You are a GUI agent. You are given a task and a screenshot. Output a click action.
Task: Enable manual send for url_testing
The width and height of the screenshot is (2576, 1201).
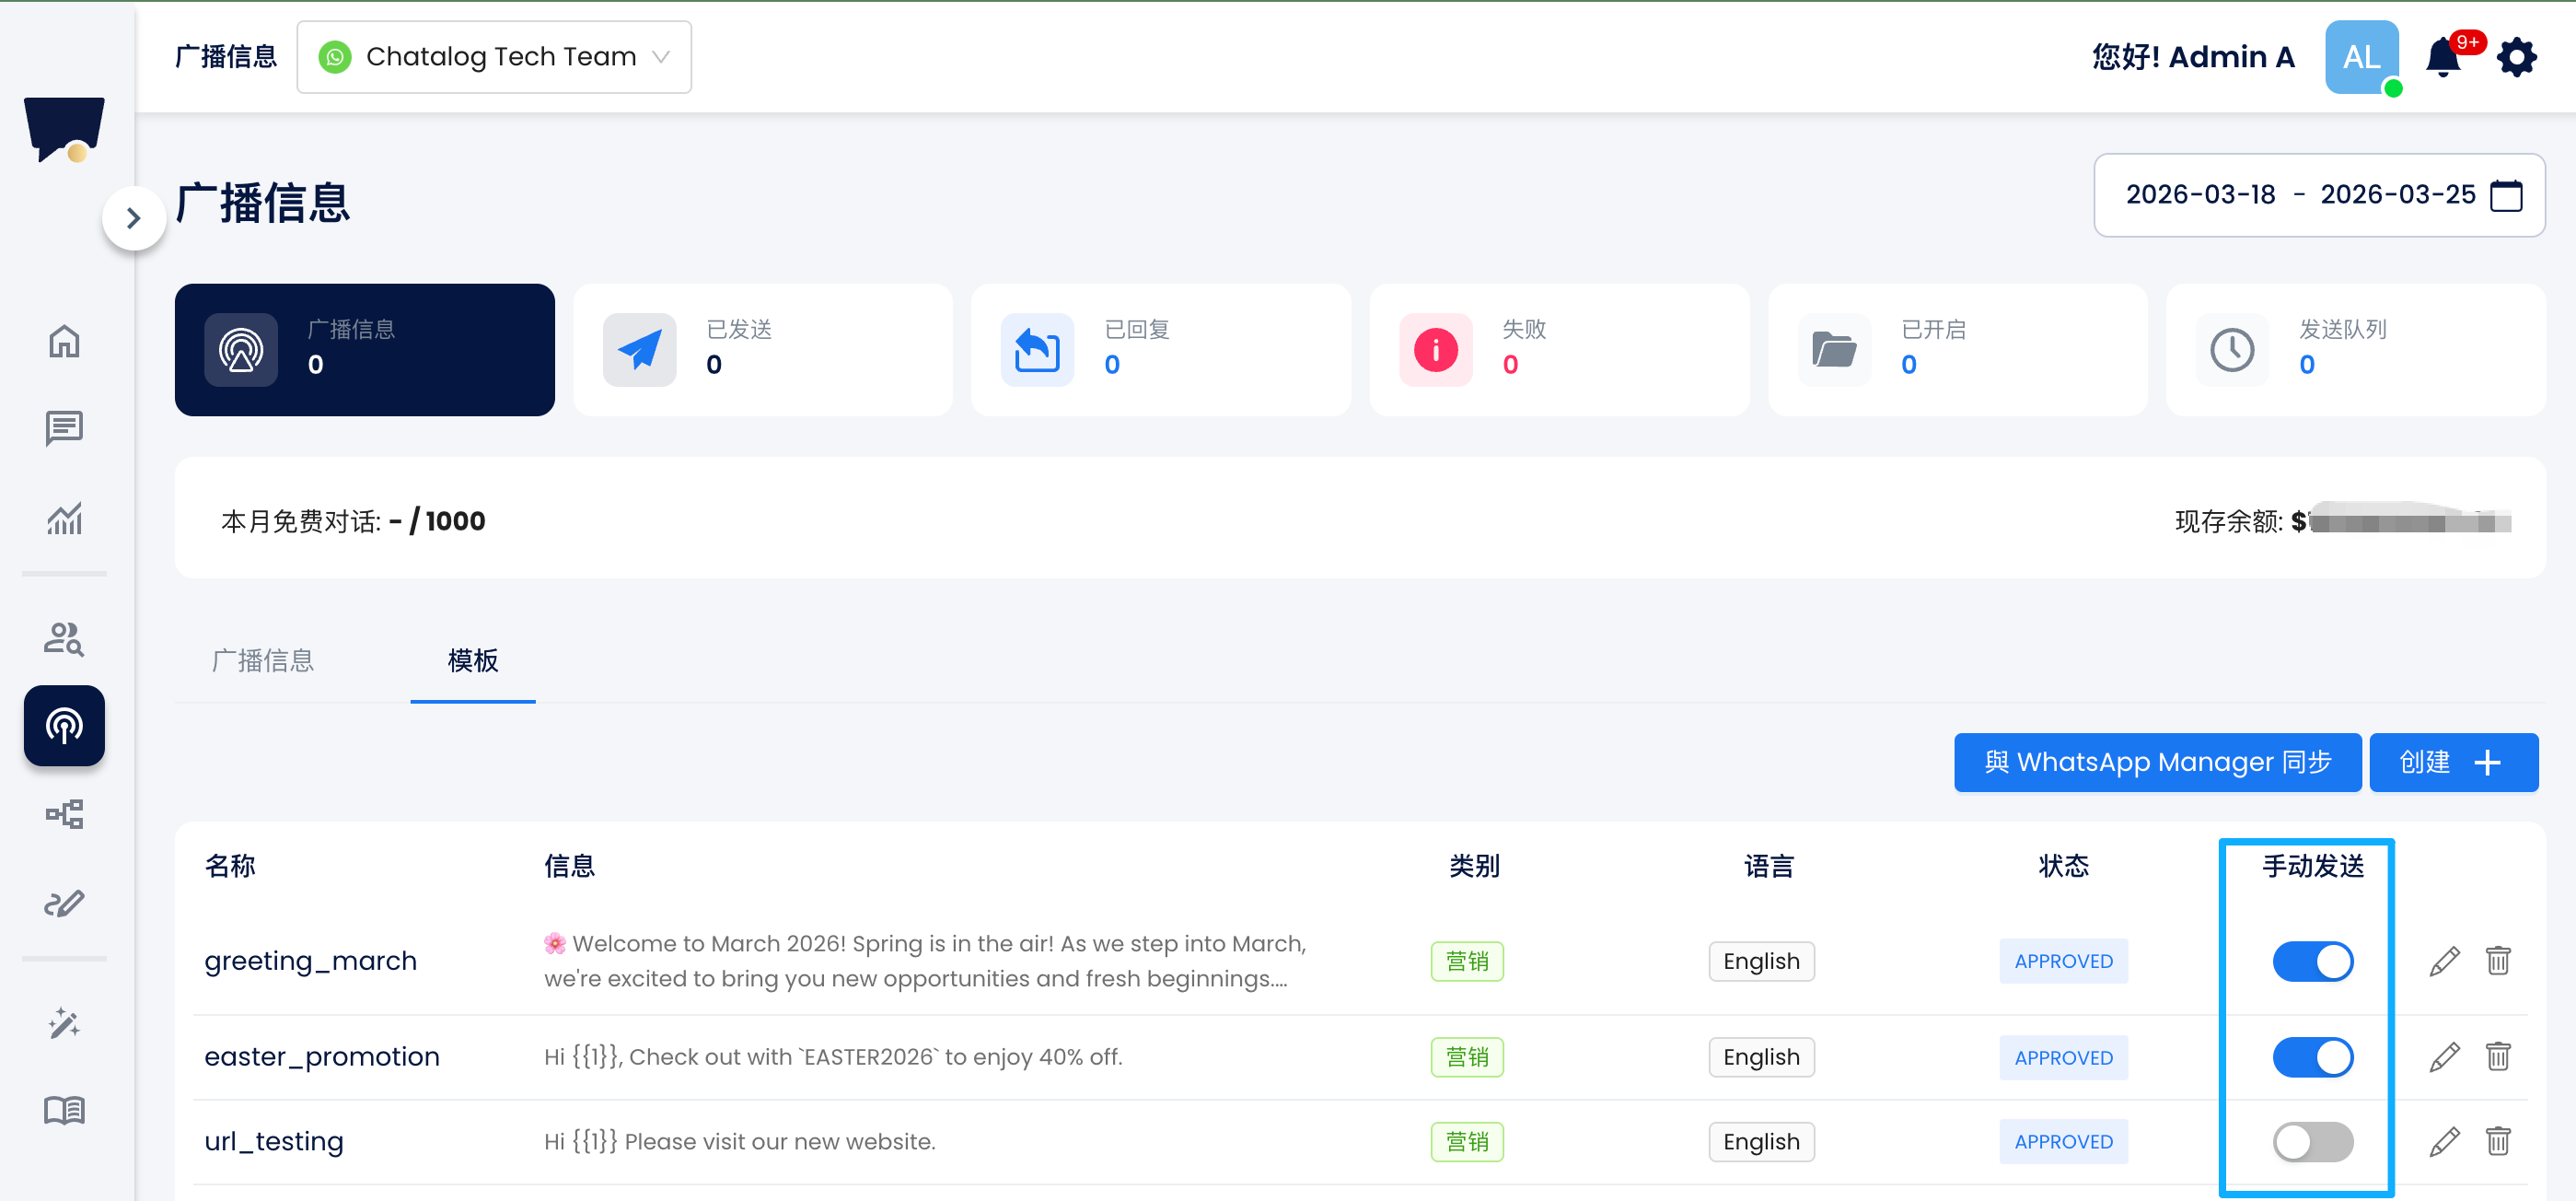[2312, 1141]
